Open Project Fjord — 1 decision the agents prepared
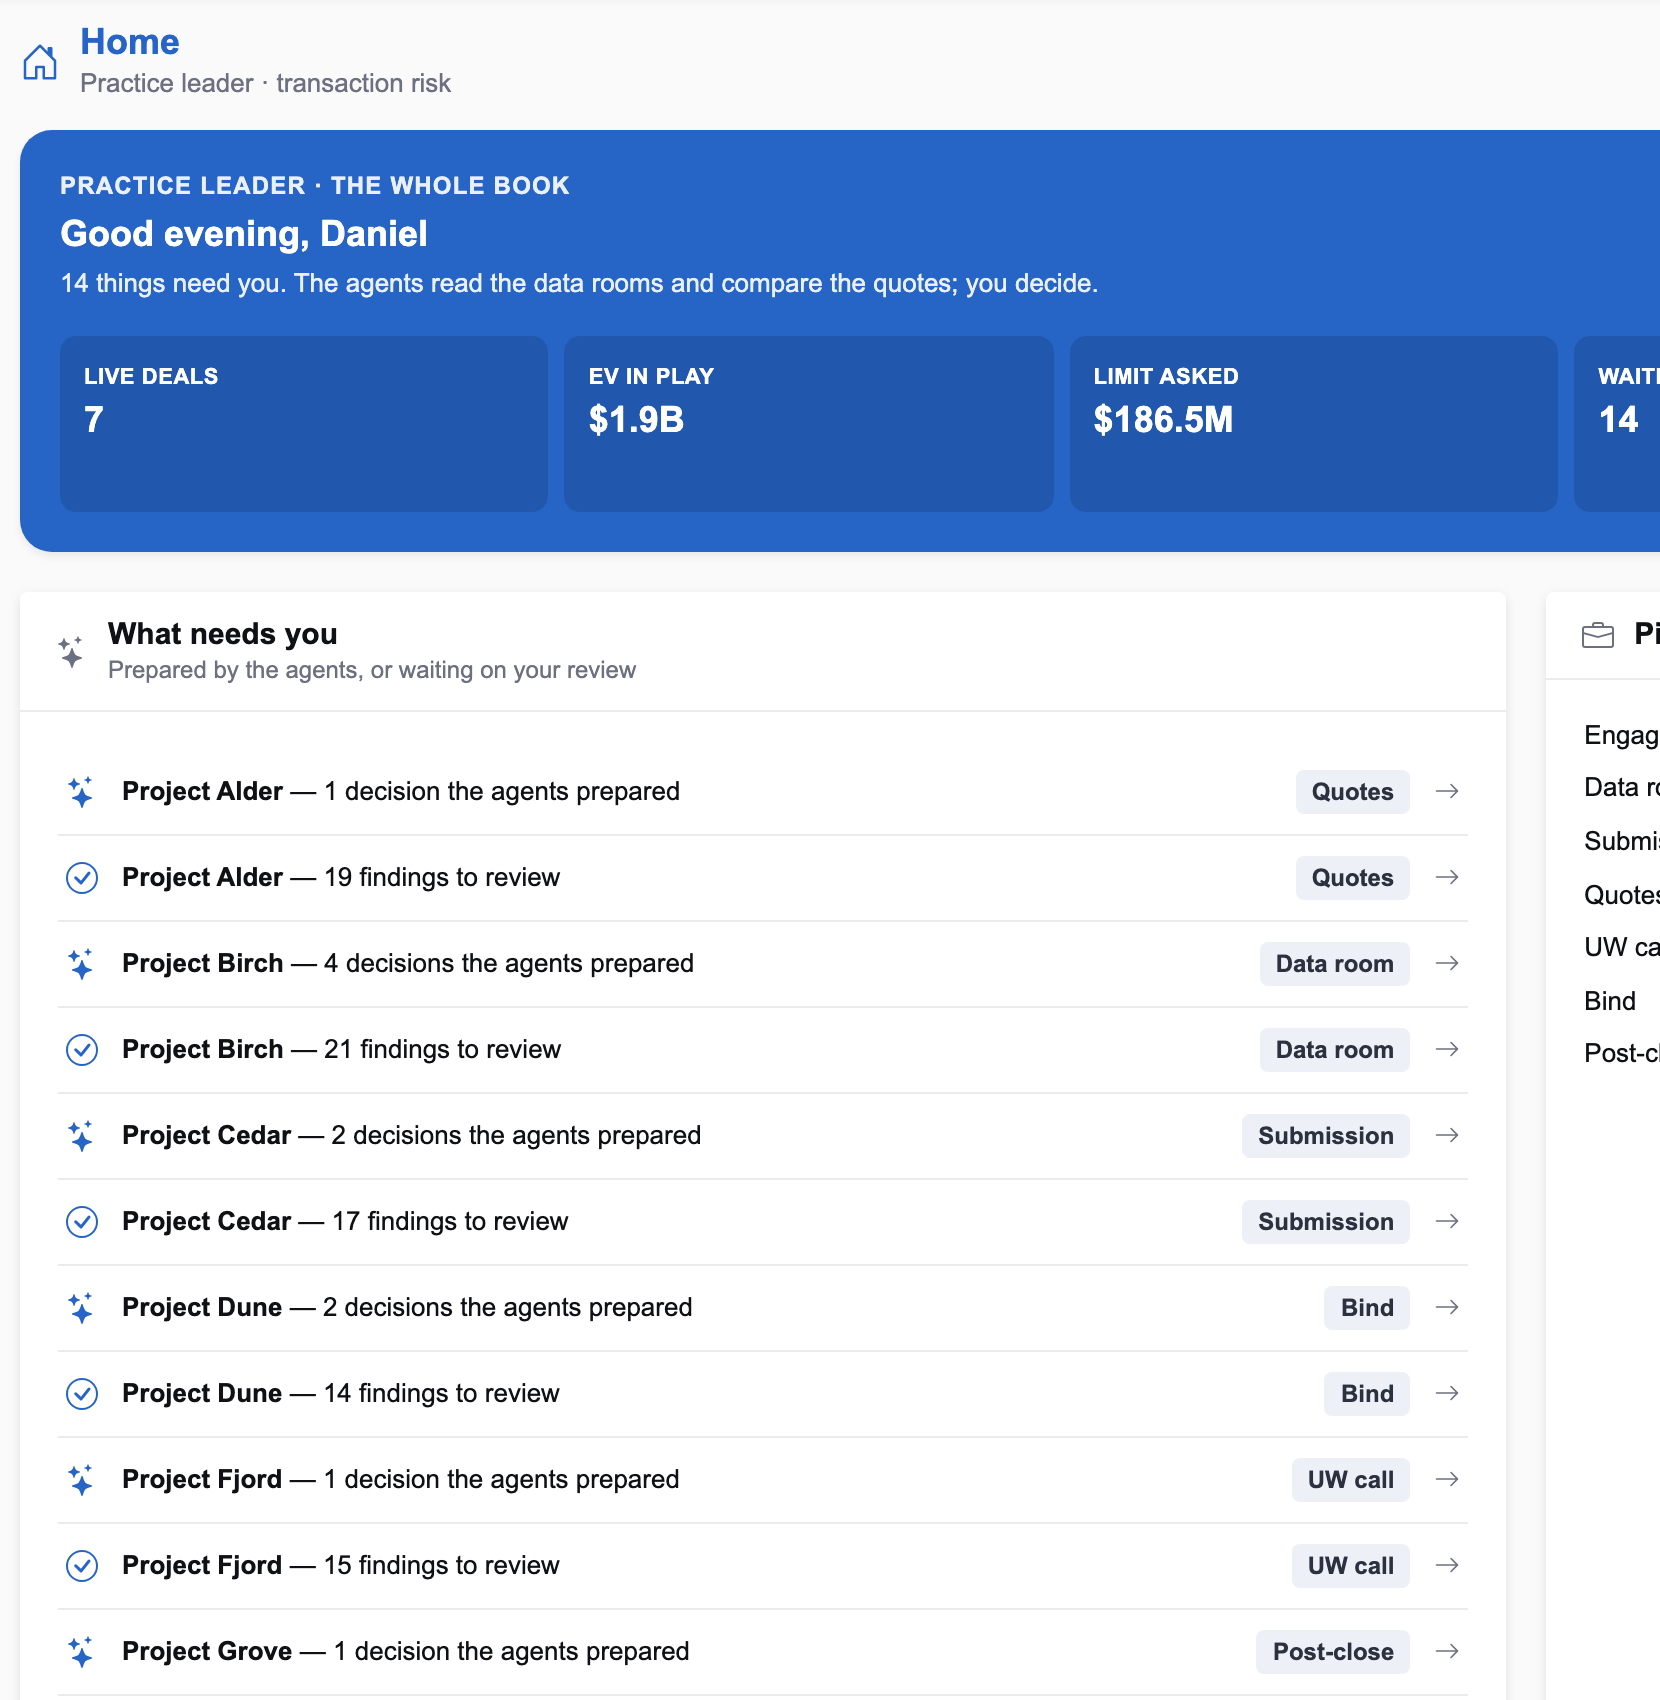The width and height of the screenshot is (1660, 1700). tap(763, 1480)
